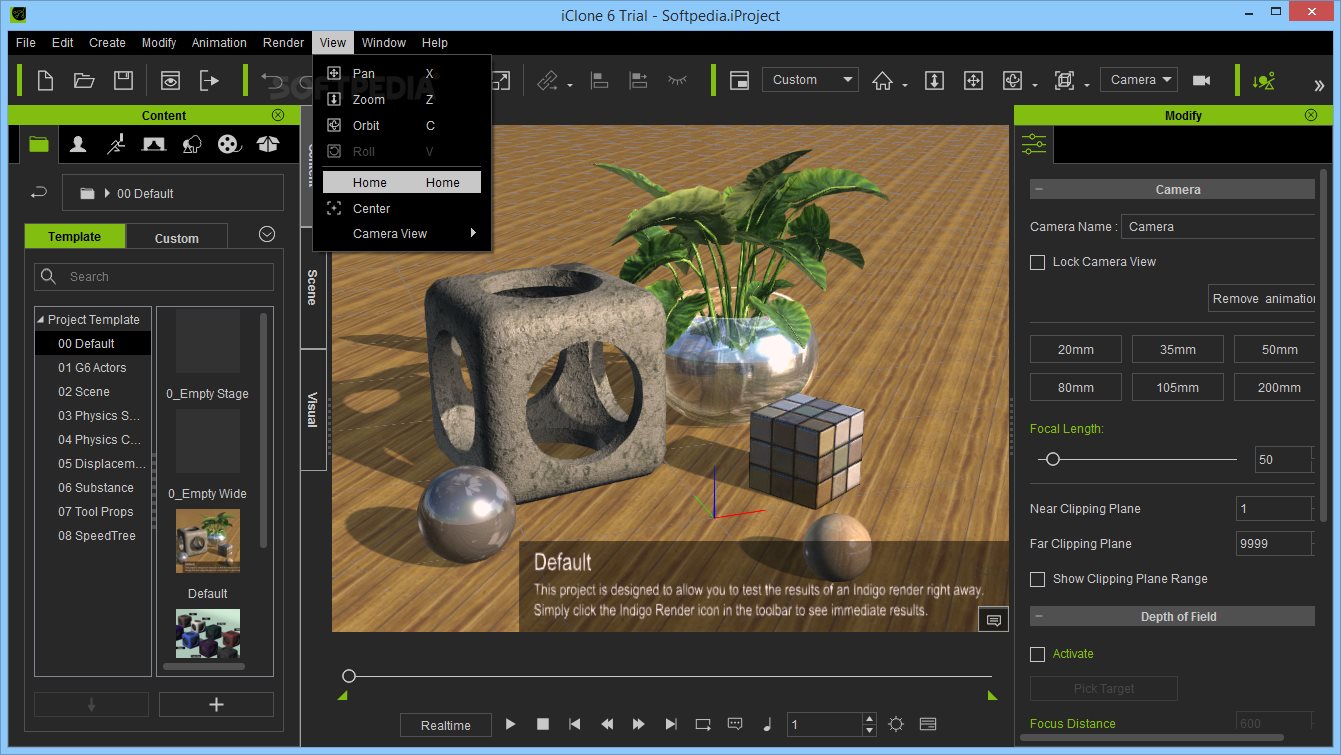The width and height of the screenshot is (1341, 755).
Task: Click the Realtime playback mode button
Action: 445,725
